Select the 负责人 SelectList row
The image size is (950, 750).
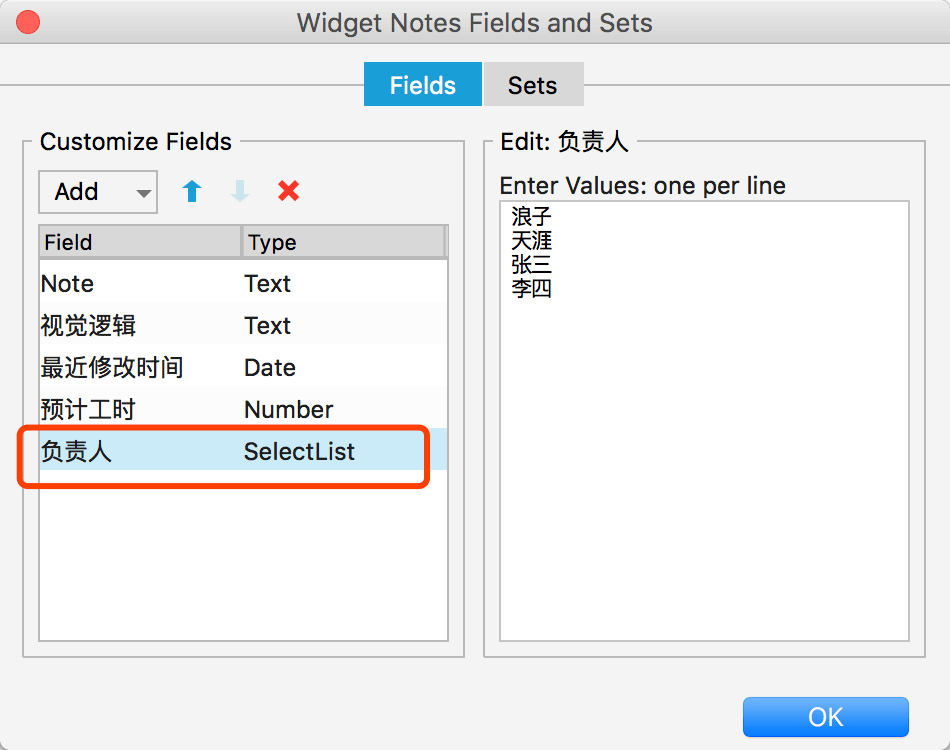[x=244, y=451]
